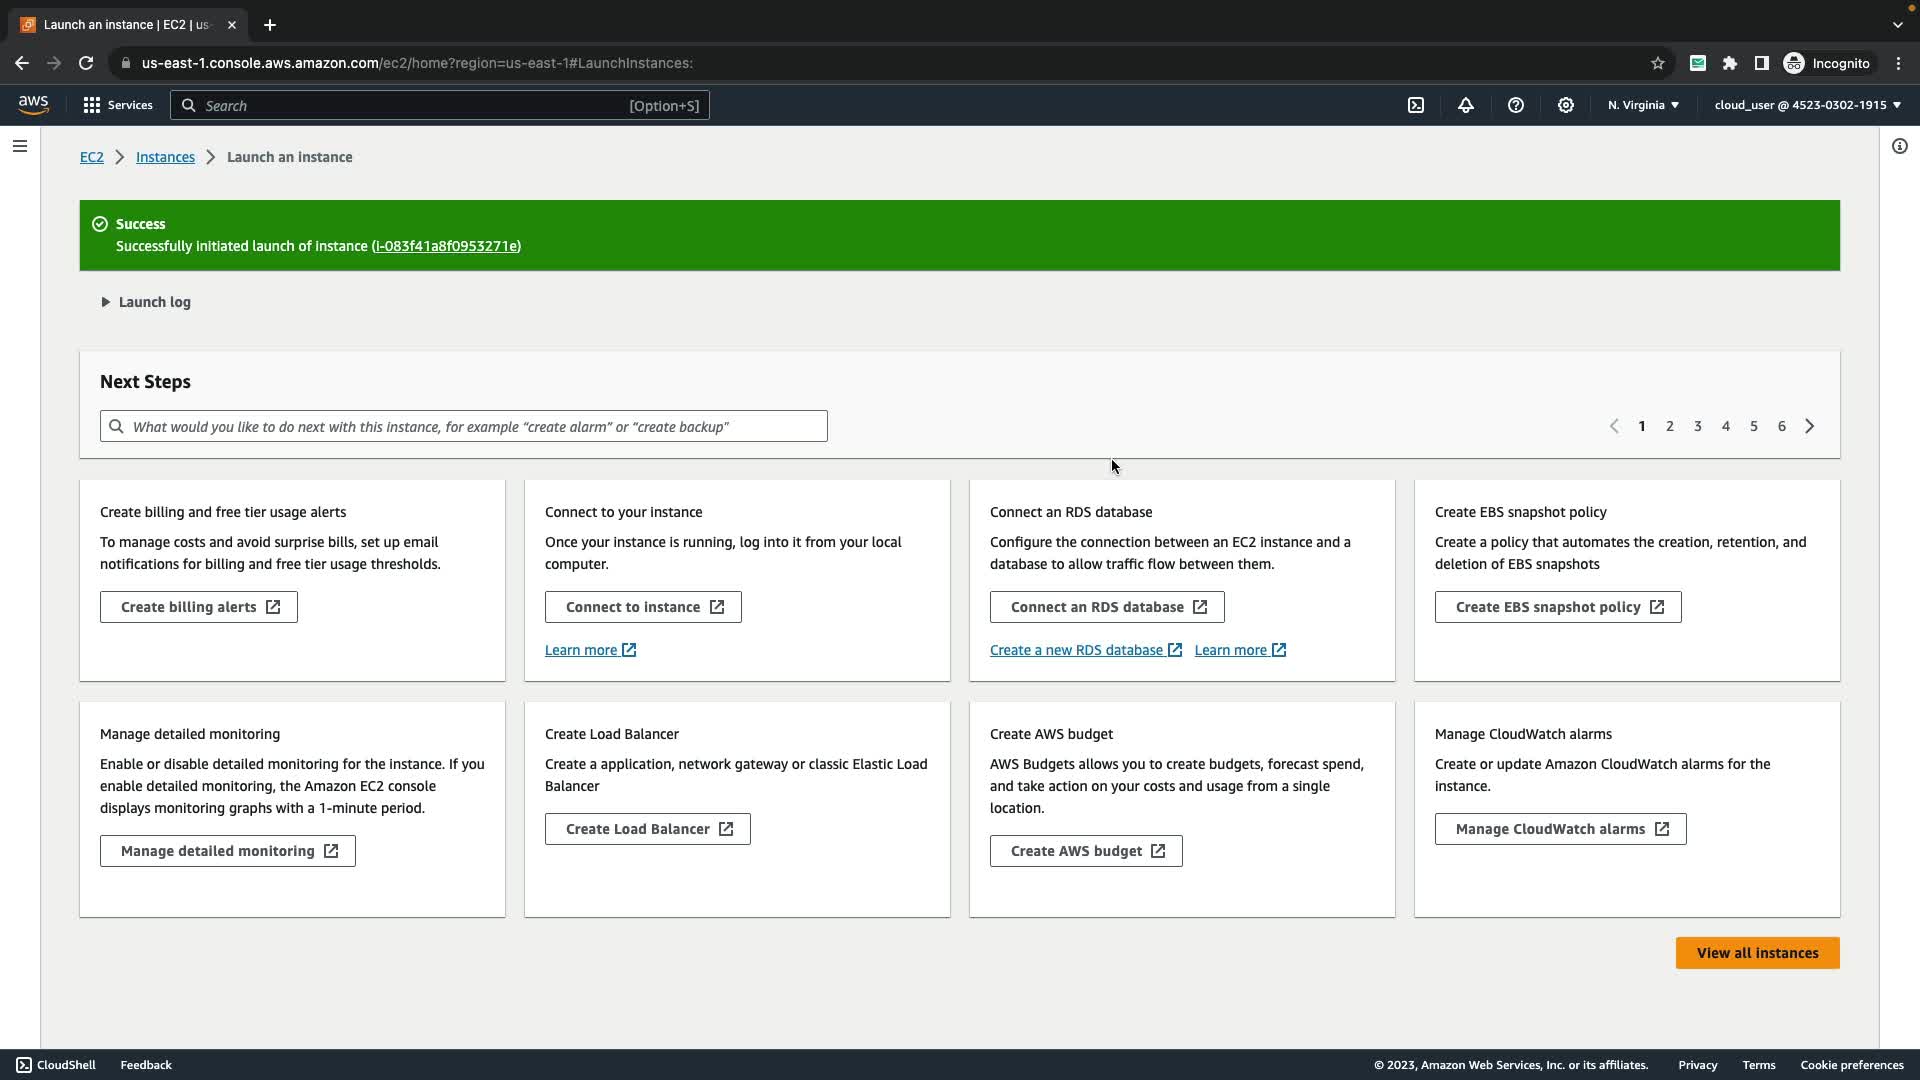Open the N. Virginia region dropdown

pyautogui.click(x=1643, y=105)
